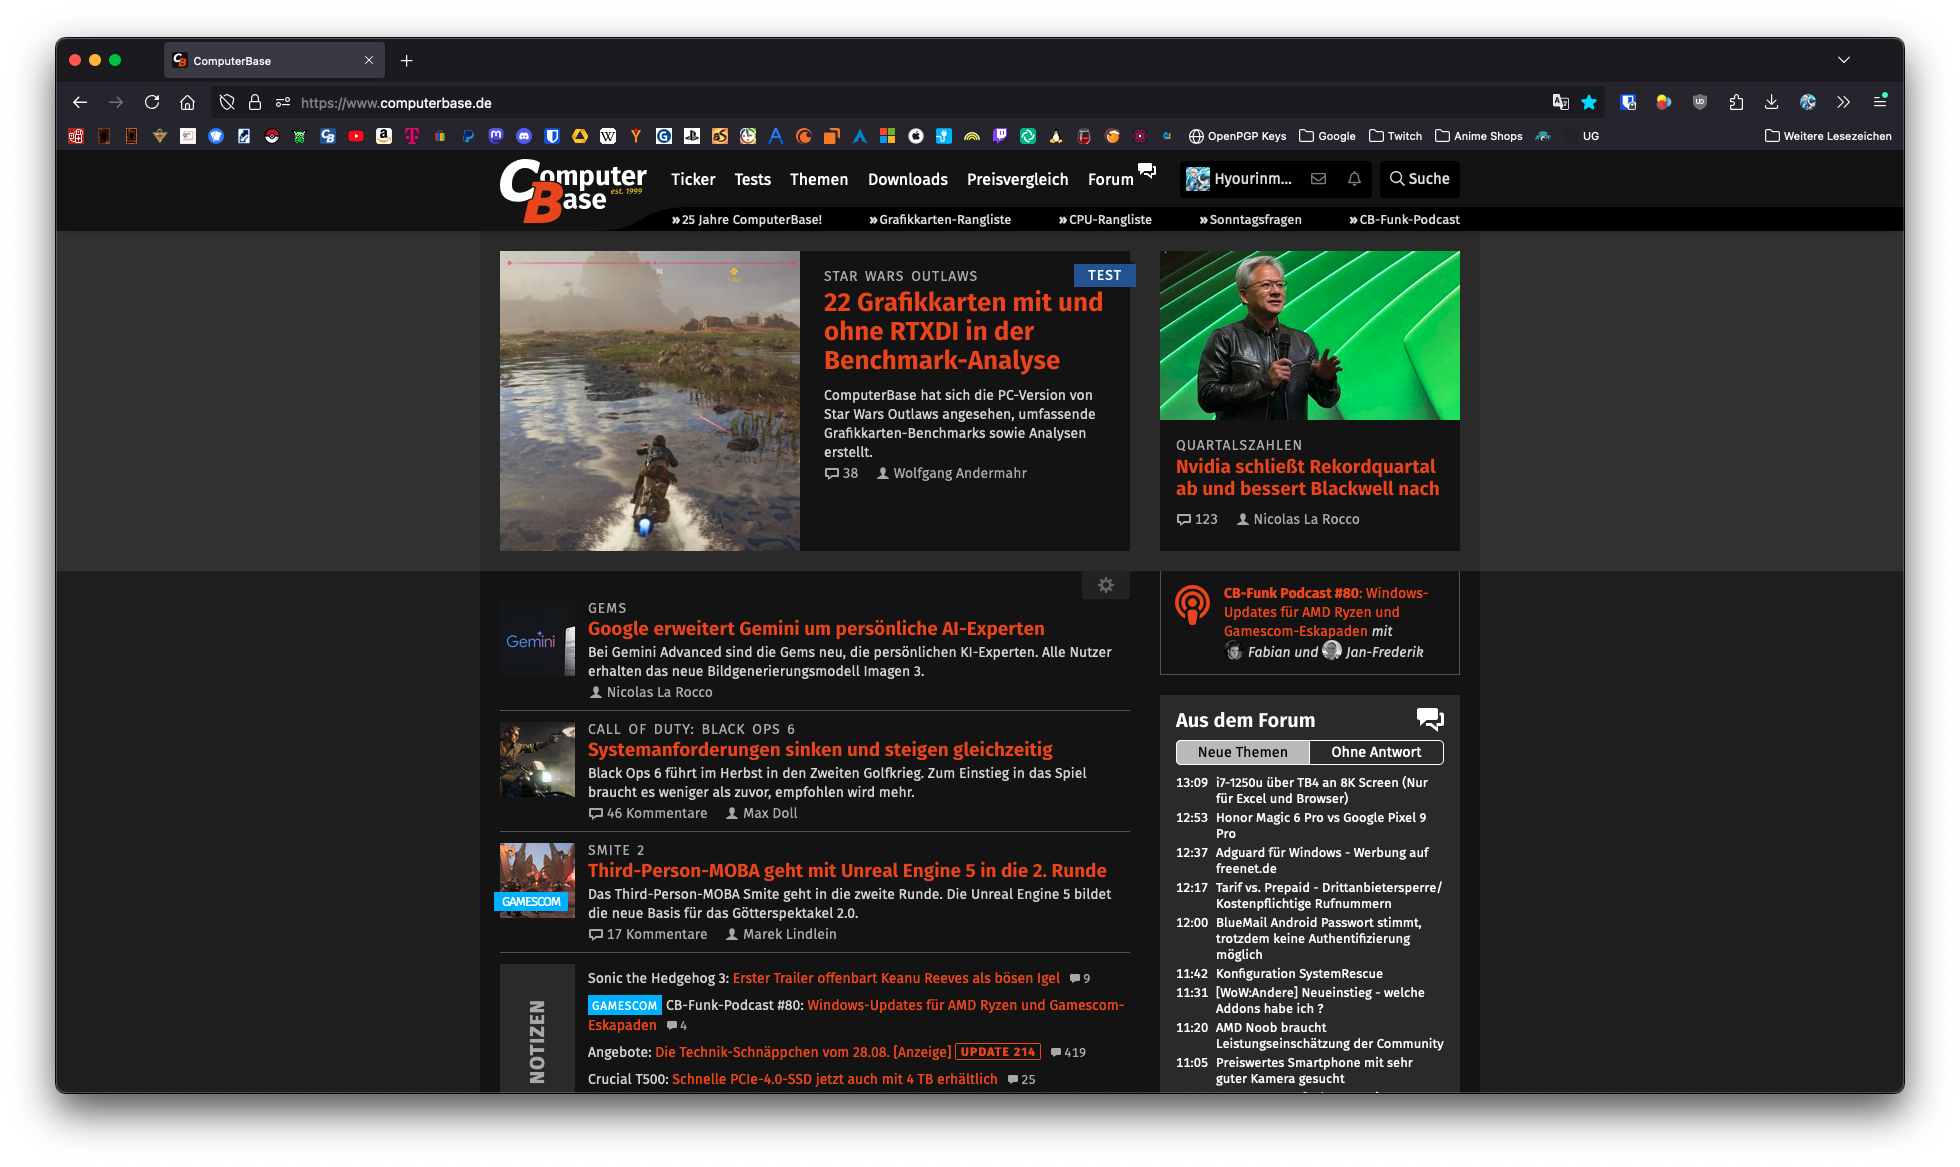The image size is (1960, 1167).
Task: Switch forum list to Ohne Antwort
Action: click(x=1375, y=752)
